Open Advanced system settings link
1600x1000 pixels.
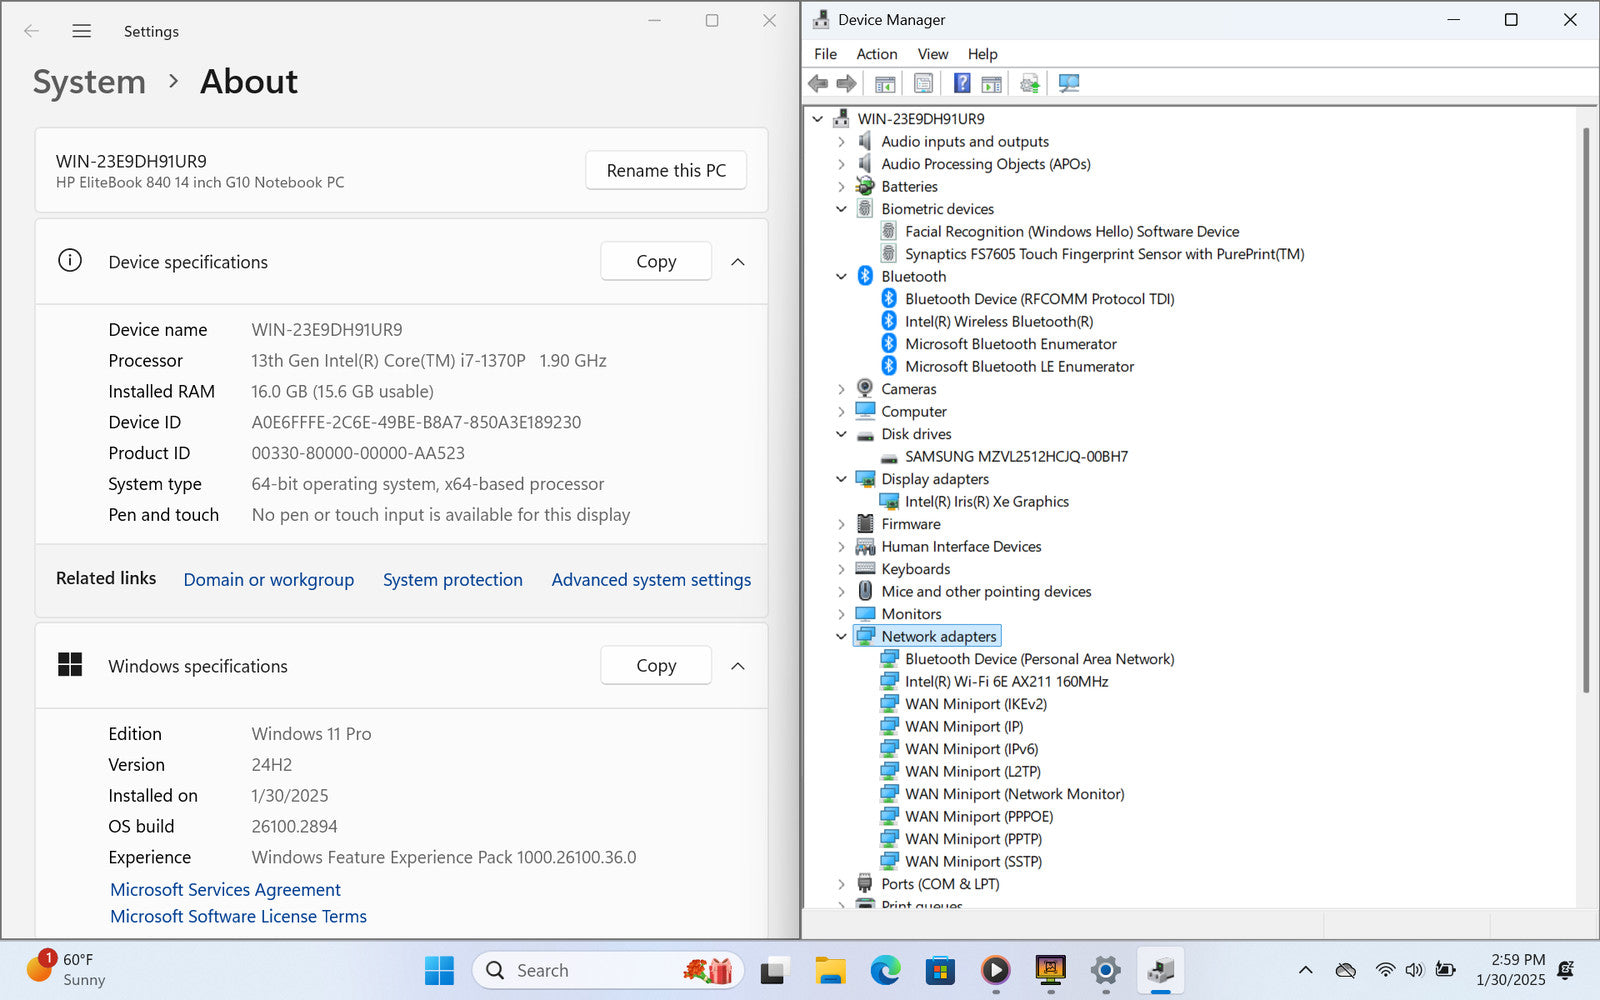click(x=651, y=580)
